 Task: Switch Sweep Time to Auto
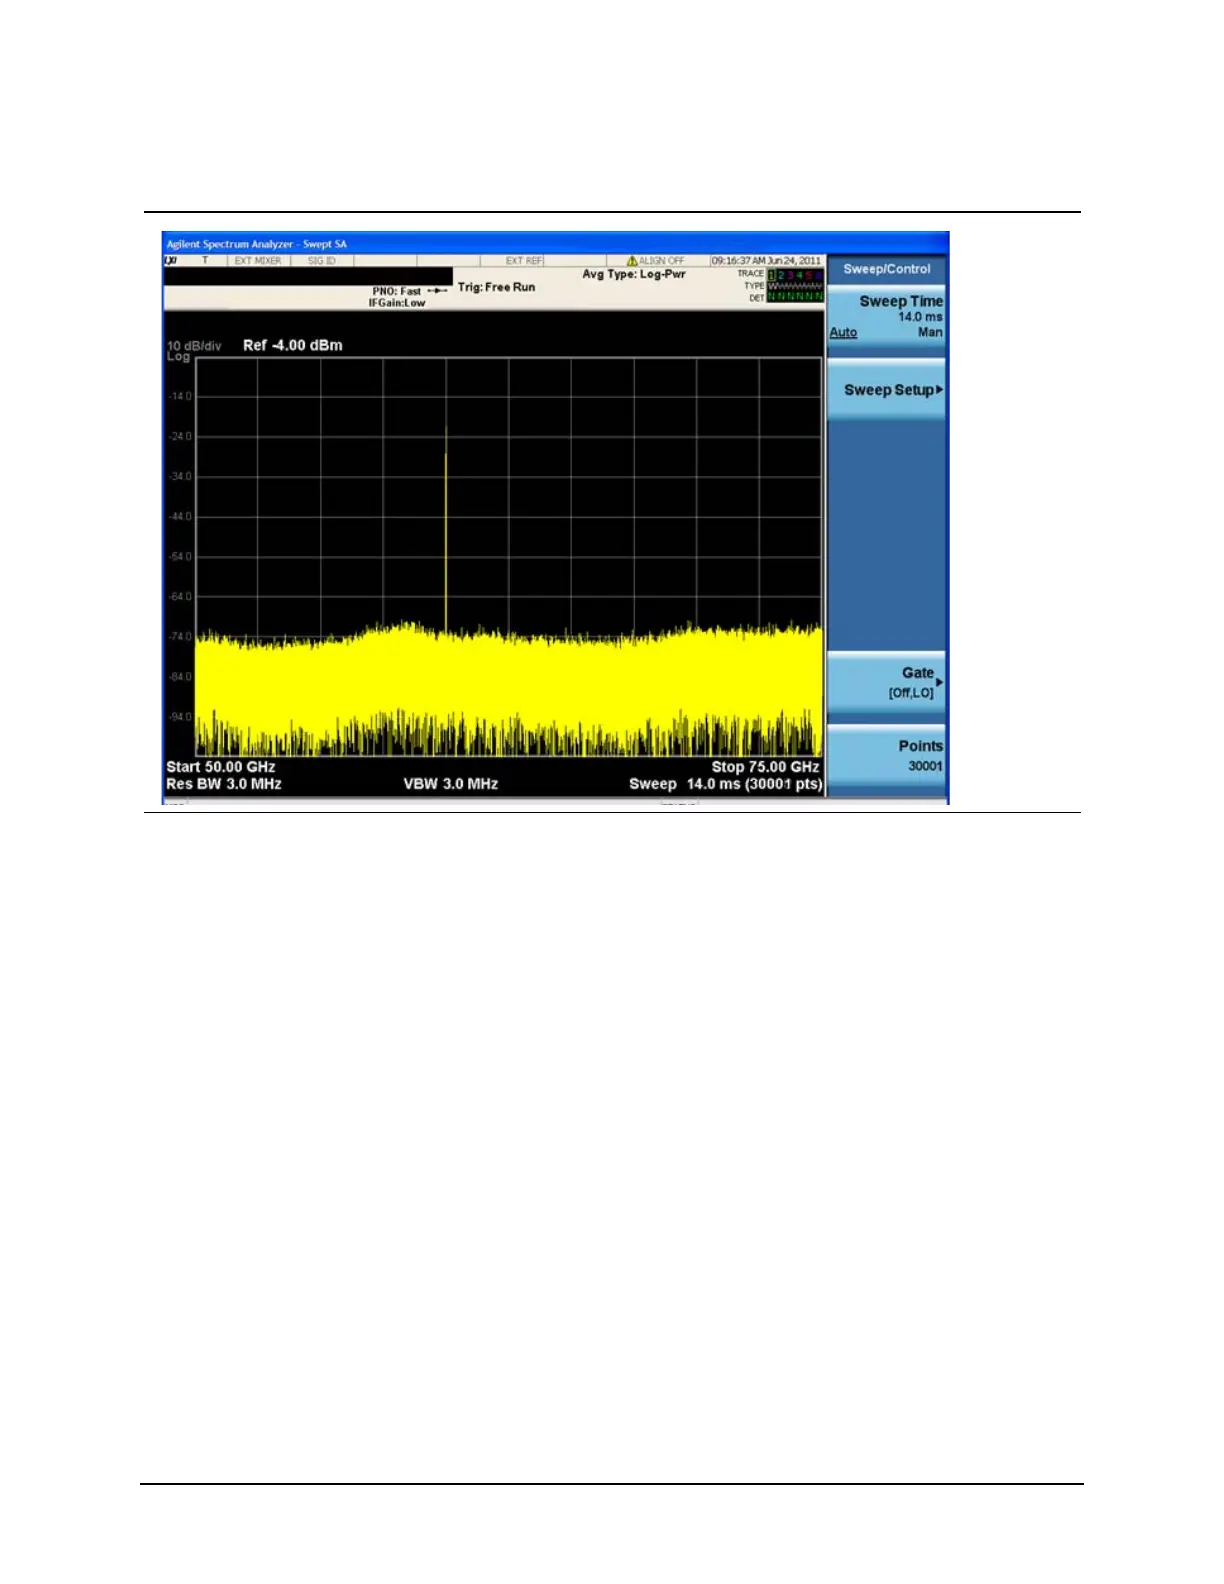pyautogui.click(x=843, y=333)
